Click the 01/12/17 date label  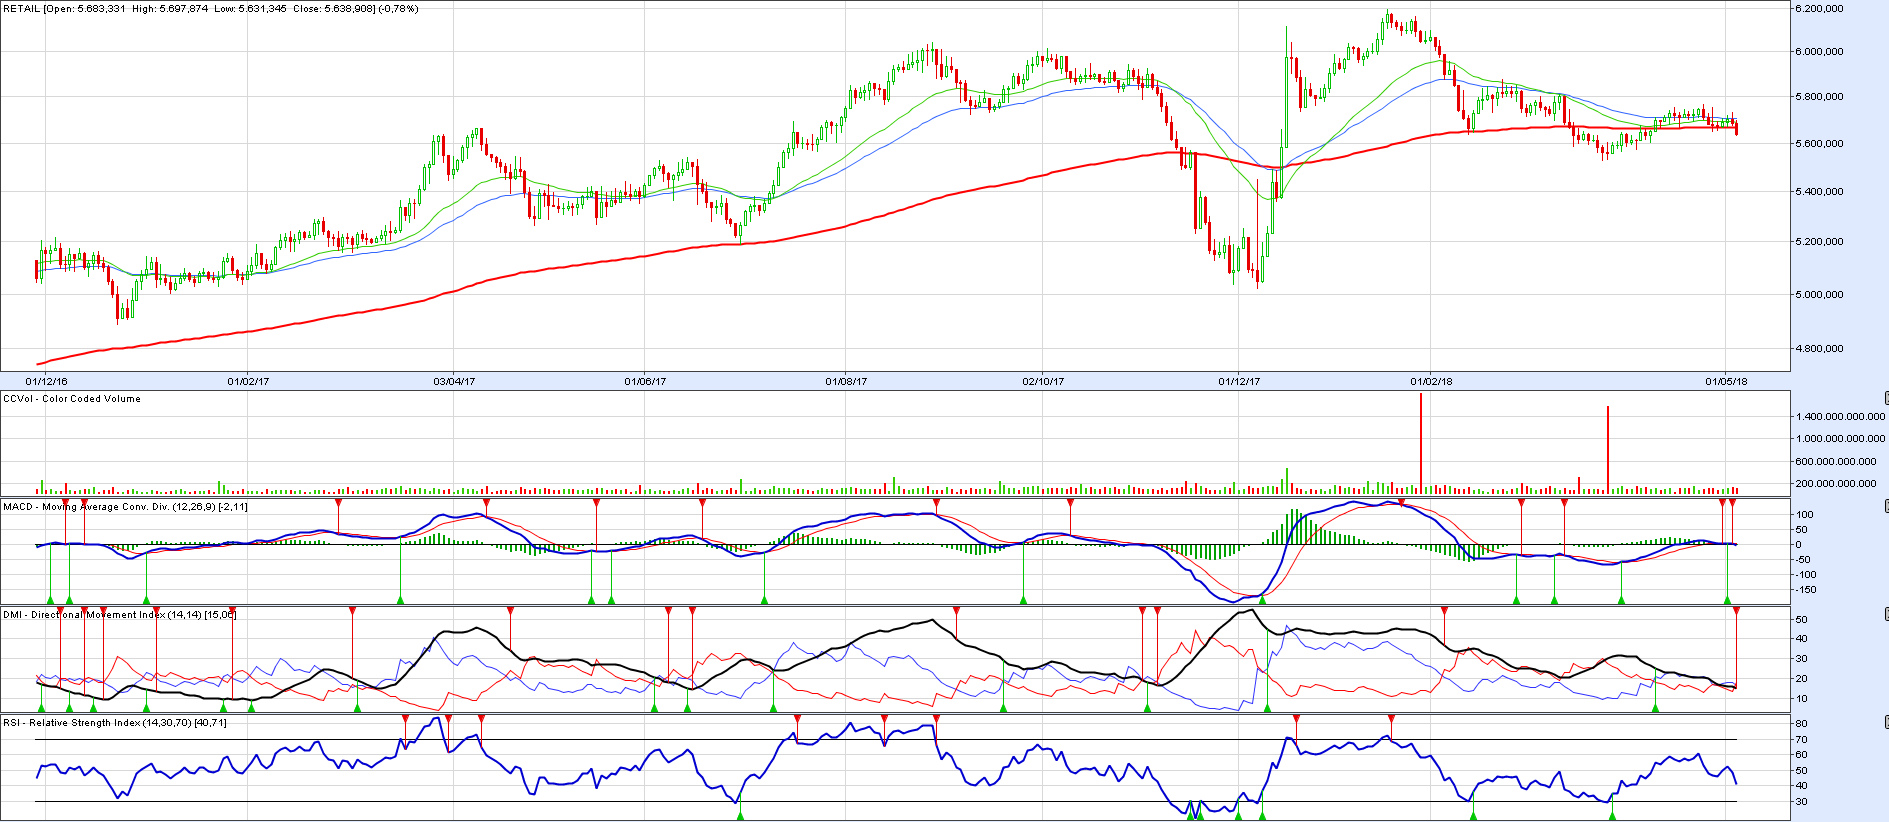click(x=1239, y=381)
